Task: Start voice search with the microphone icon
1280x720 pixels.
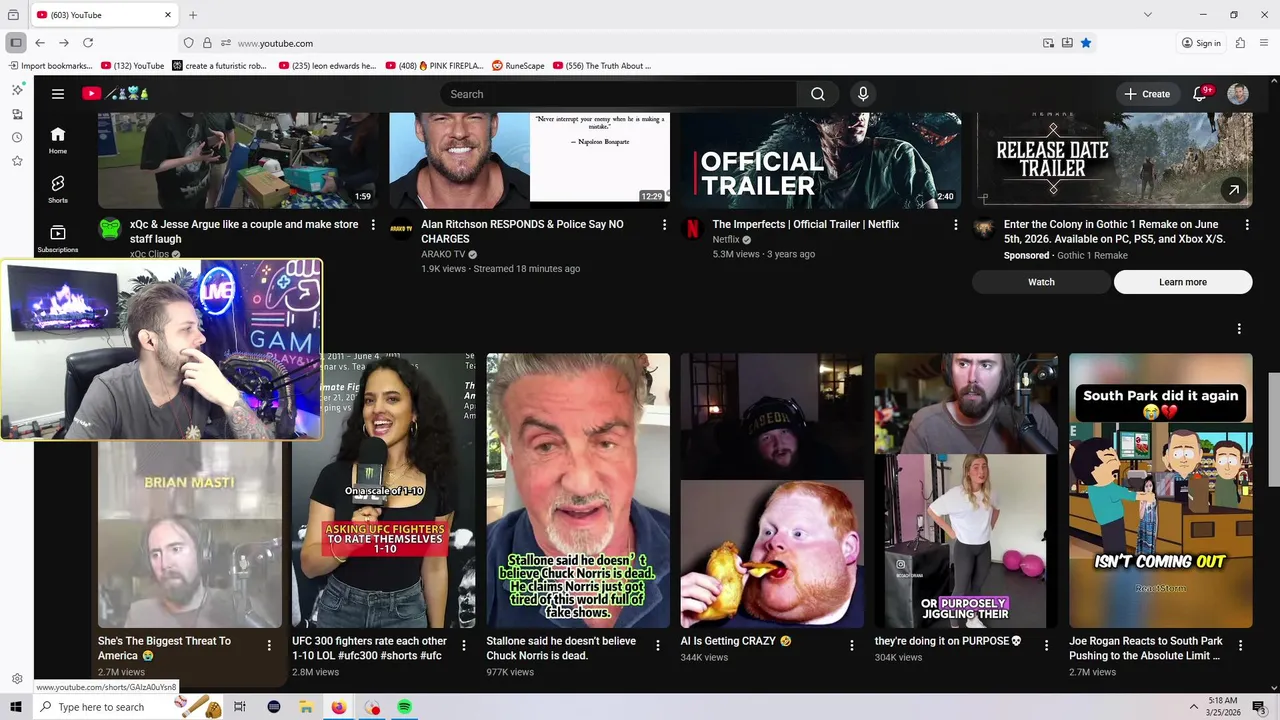Action: [x=863, y=94]
